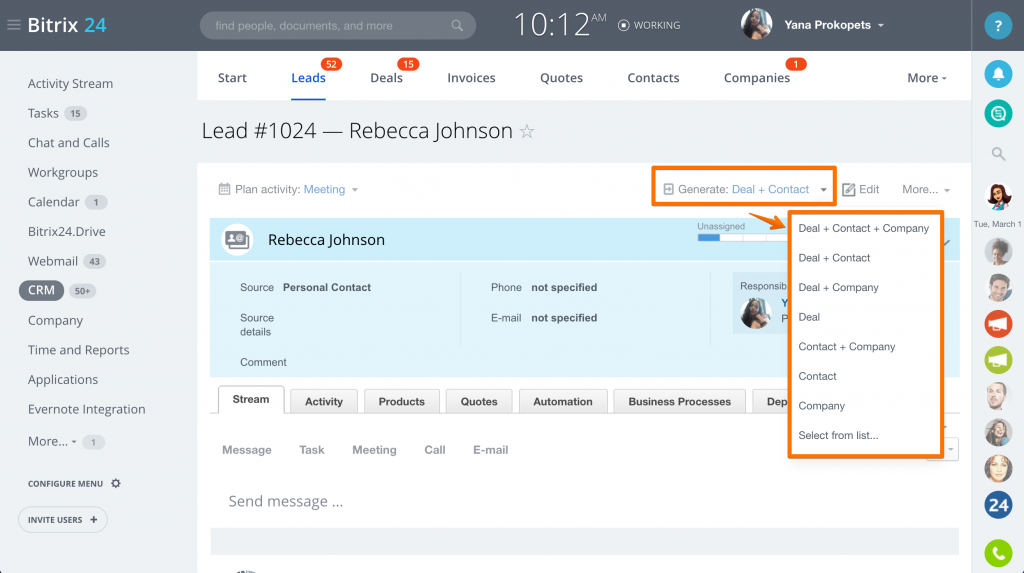Open Activity Stream in sidebar

[x=70, y=84]
